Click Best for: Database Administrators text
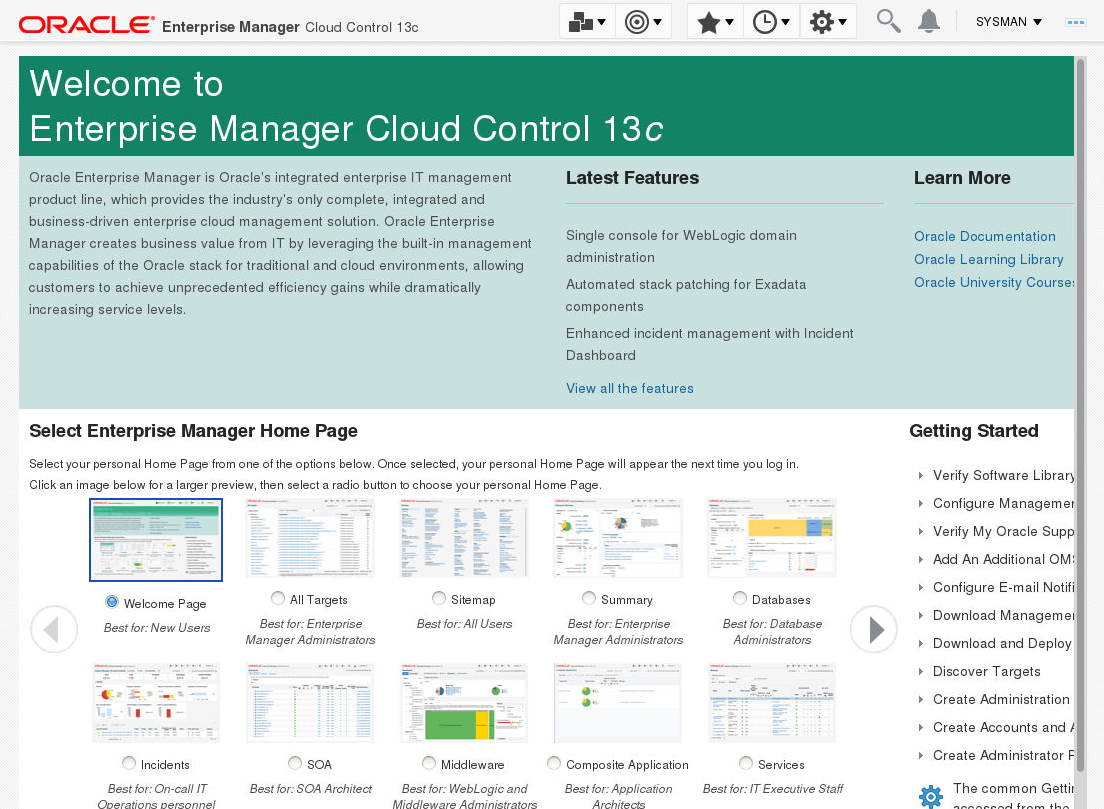The height and width of the screenshot is (809, 1104). tap(772, 632)
